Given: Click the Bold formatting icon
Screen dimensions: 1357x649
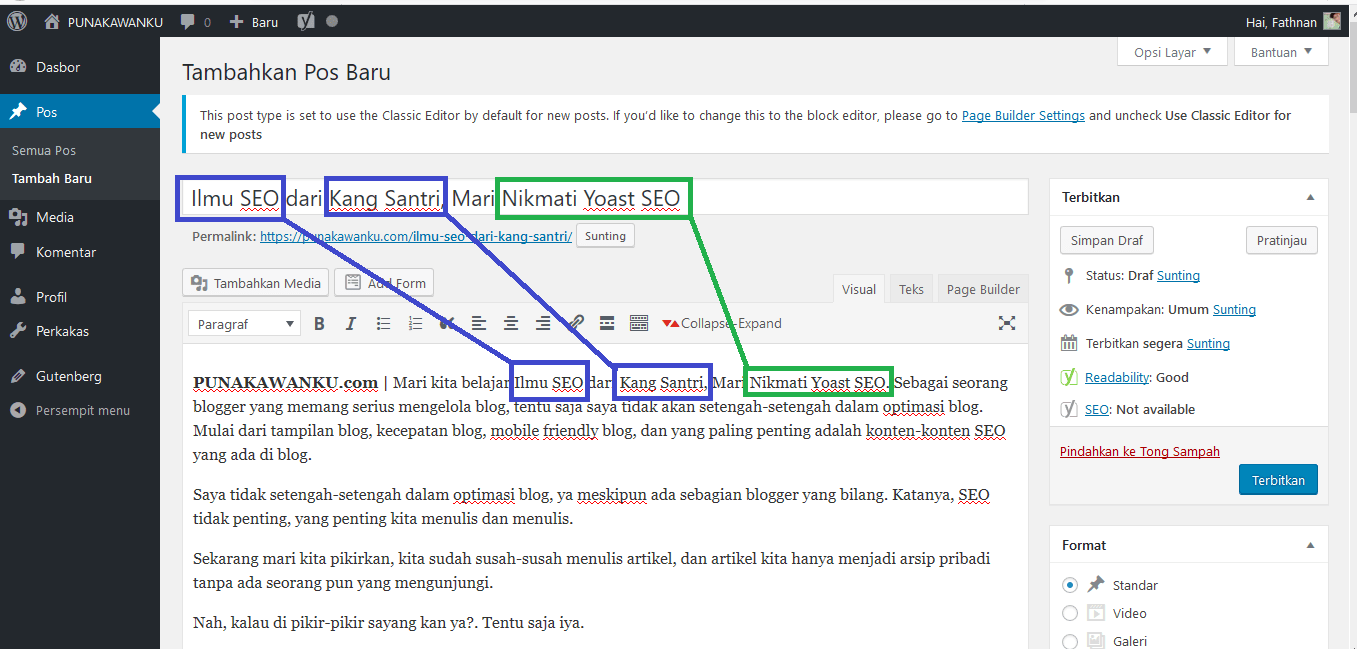Looking at the screenshot, I should coord(319,323).
